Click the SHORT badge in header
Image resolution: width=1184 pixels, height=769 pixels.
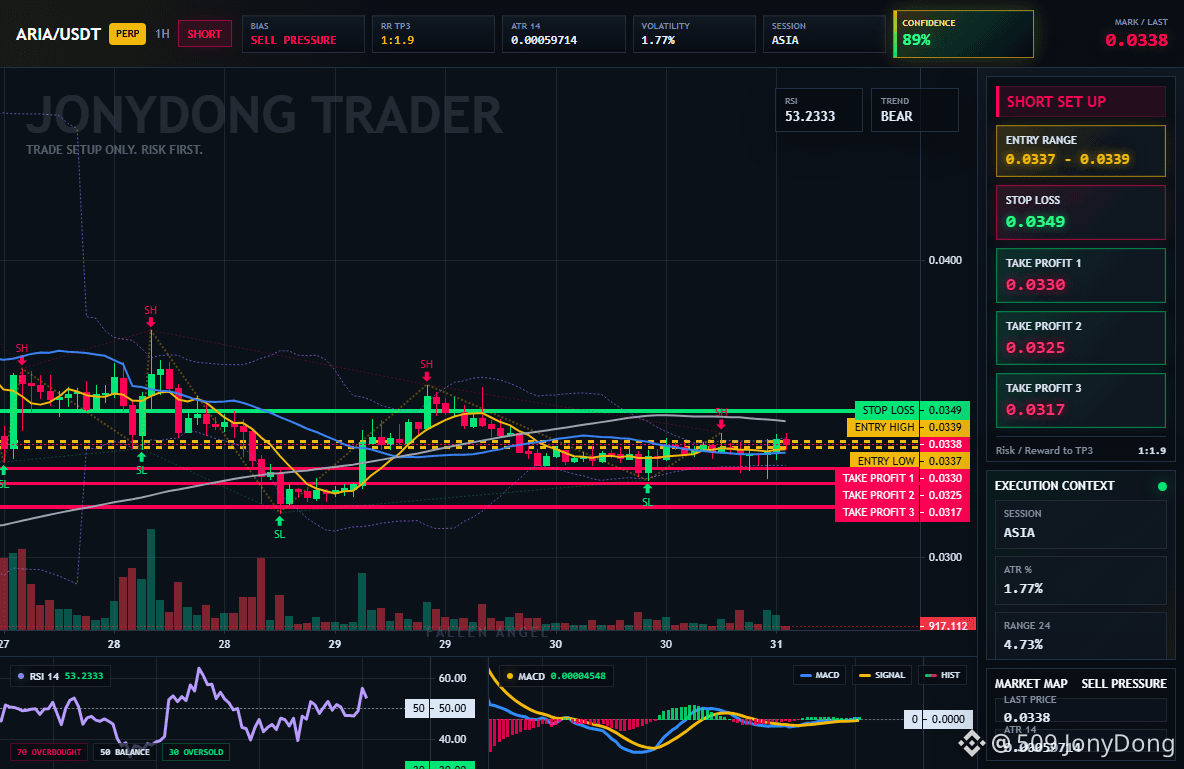click(x=205, y=34)
